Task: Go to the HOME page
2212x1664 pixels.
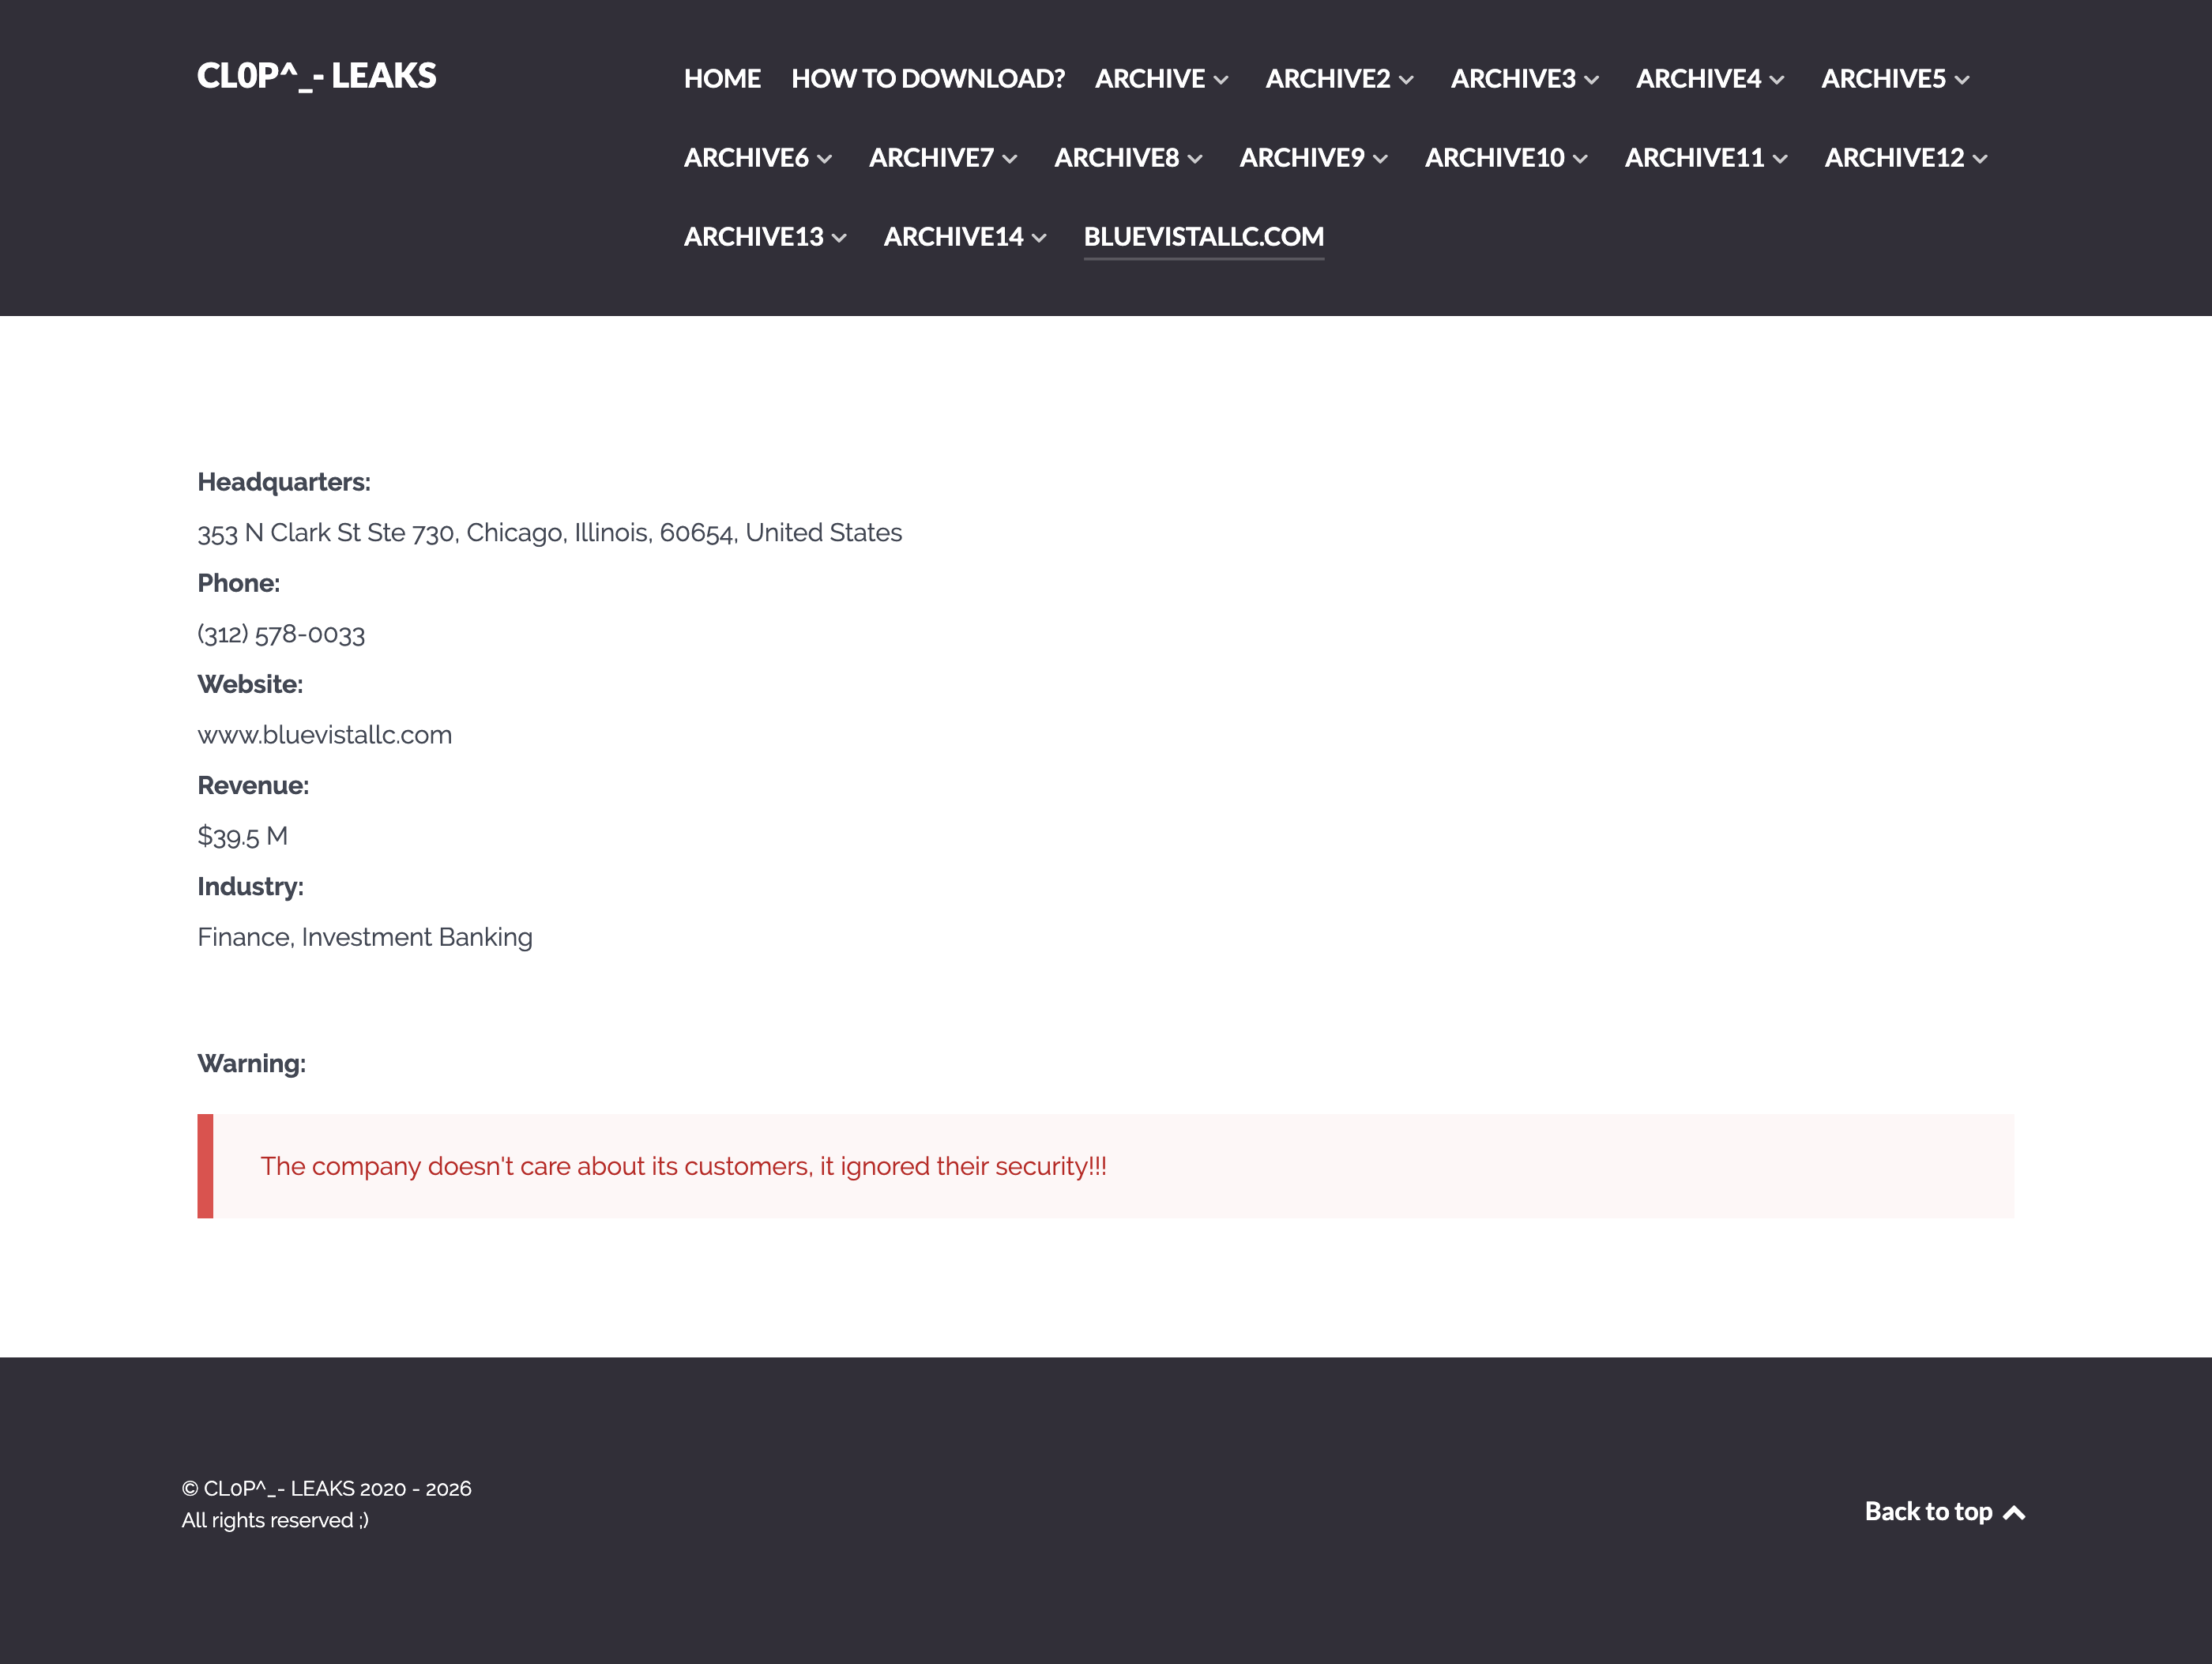Action: click(722, 79)
